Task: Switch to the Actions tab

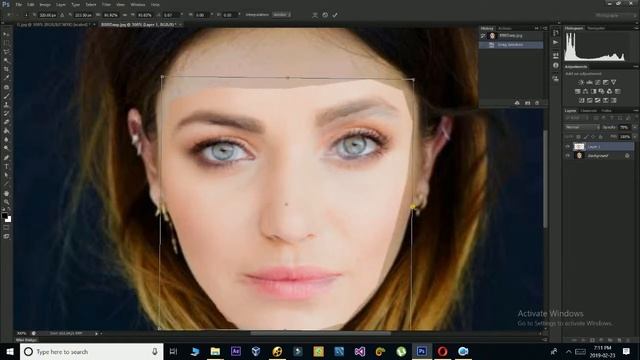Action: (505, 28)
